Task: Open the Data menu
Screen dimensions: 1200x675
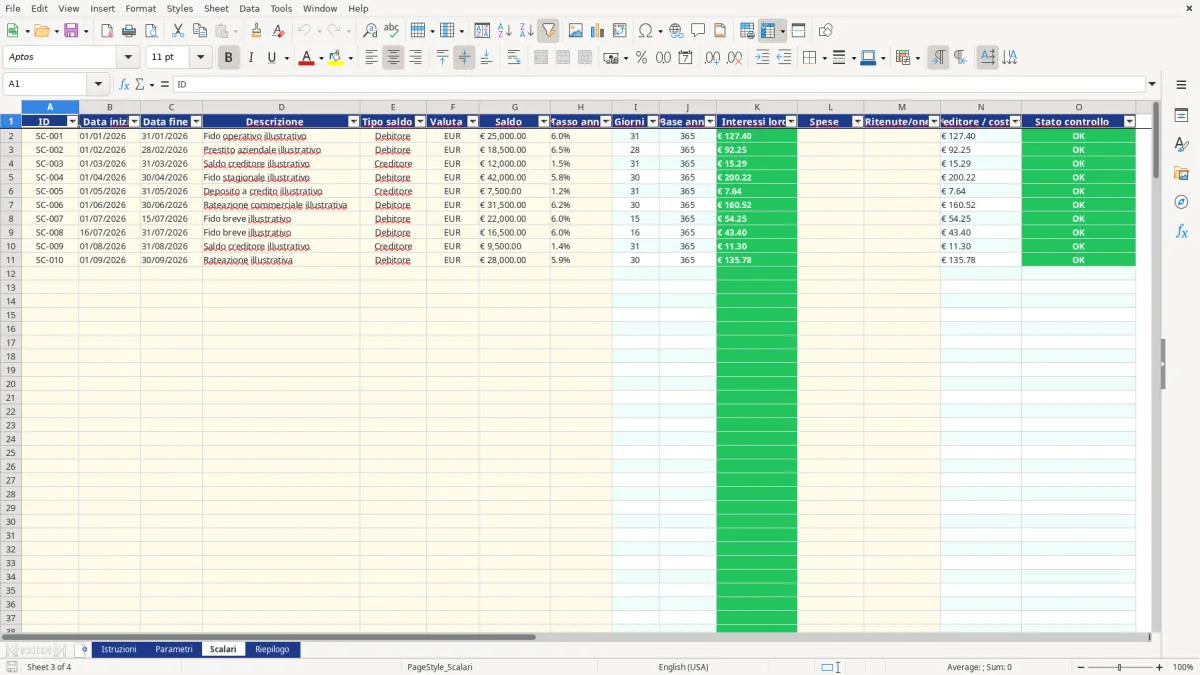Action: tap(249, 8)
